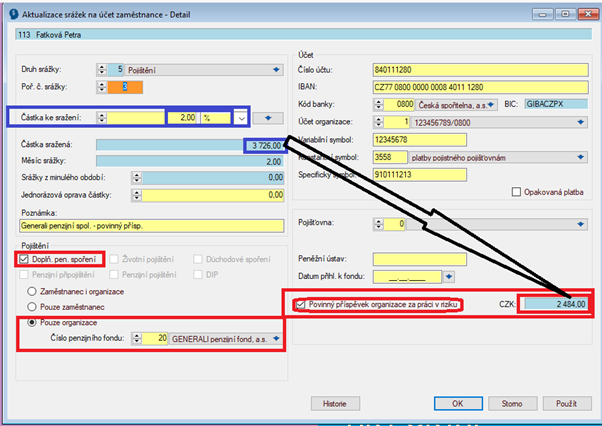Click the spinner beside Druh srážky

(102, 69)
